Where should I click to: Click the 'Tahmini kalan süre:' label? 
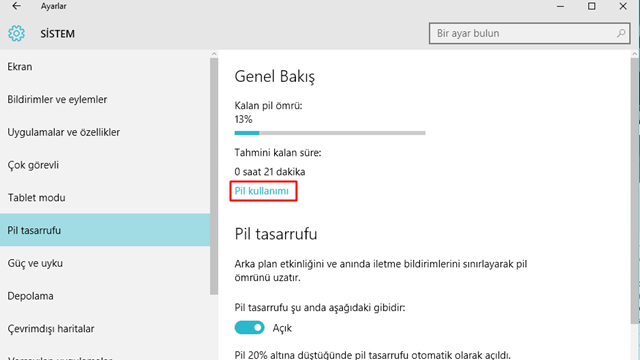278,153
